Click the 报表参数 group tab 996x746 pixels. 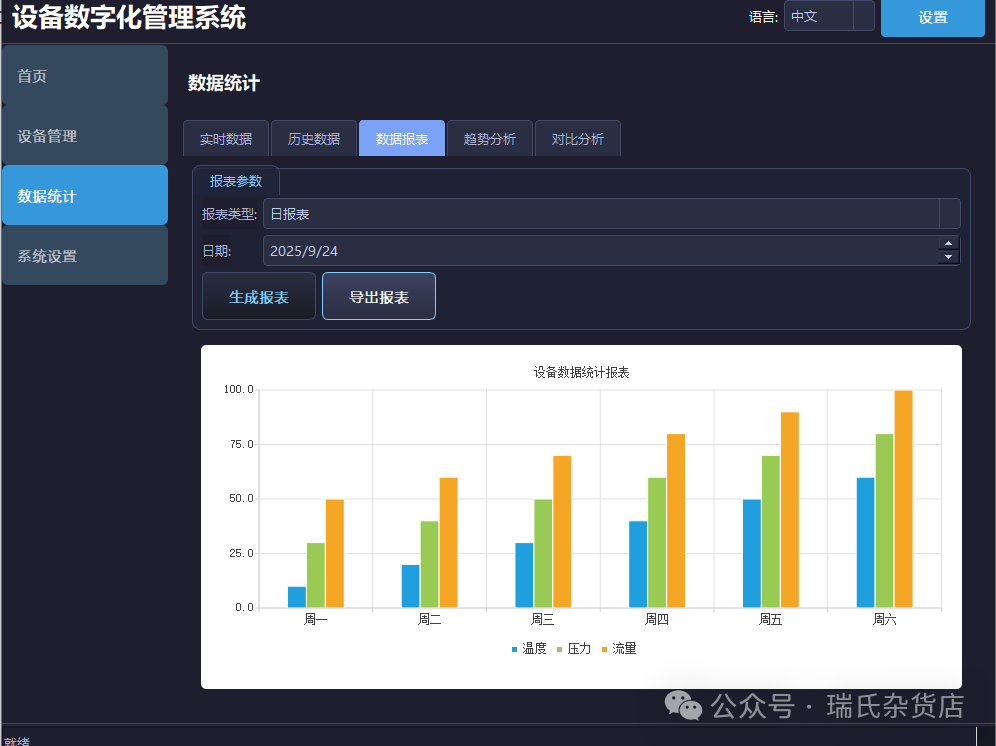click(x=236, y=181)
